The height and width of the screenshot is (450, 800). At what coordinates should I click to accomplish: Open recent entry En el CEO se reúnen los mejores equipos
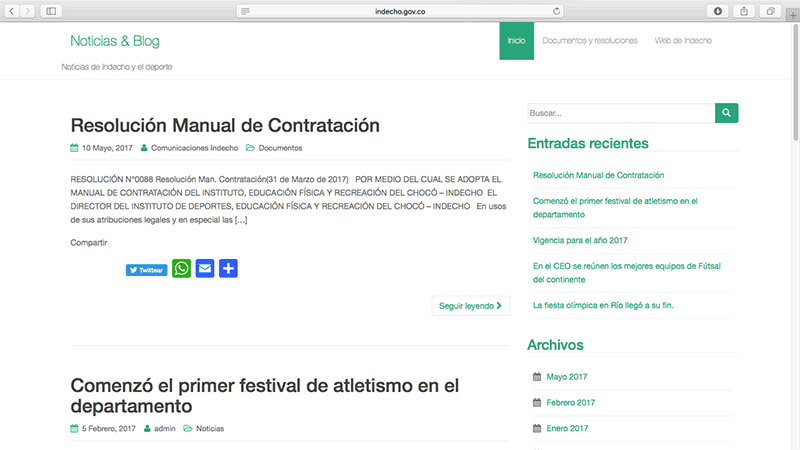click(627, 273)
